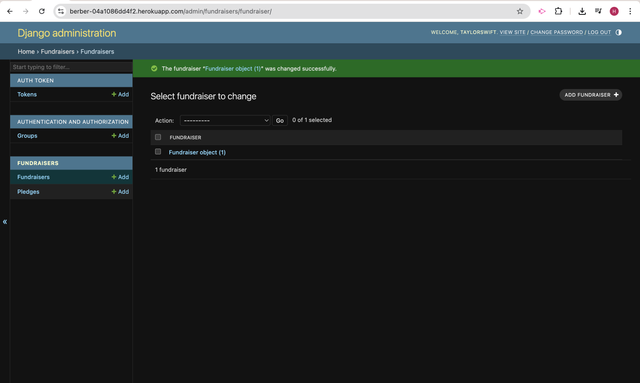
Task: Open the Chrome profile avatar
Action: pyautogui.click(x=614, y=11)
